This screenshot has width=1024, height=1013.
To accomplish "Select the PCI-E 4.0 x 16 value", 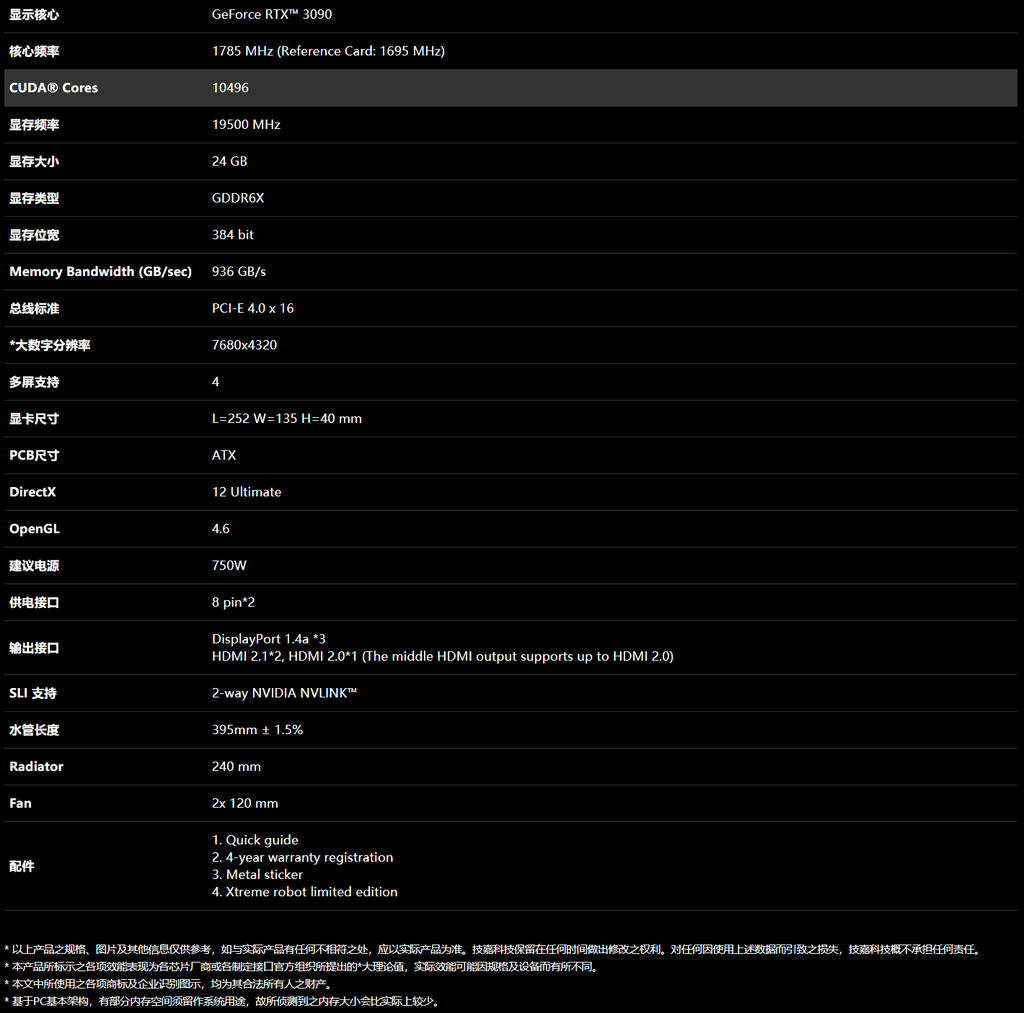I will [x=253, y=308].
